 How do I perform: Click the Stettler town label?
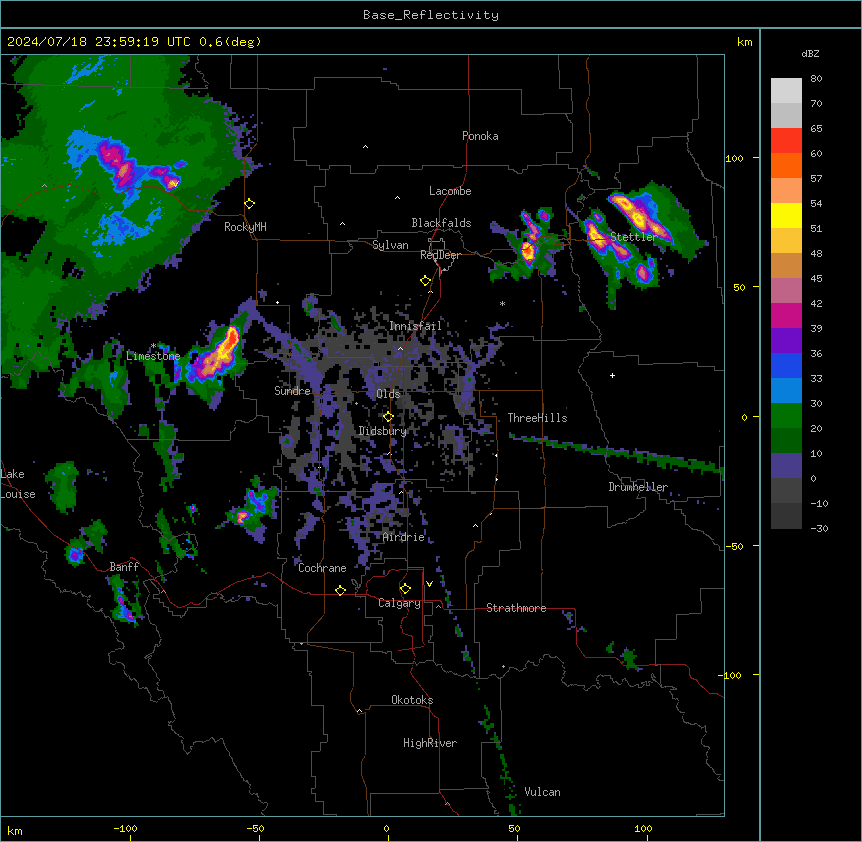pos(633,237)
